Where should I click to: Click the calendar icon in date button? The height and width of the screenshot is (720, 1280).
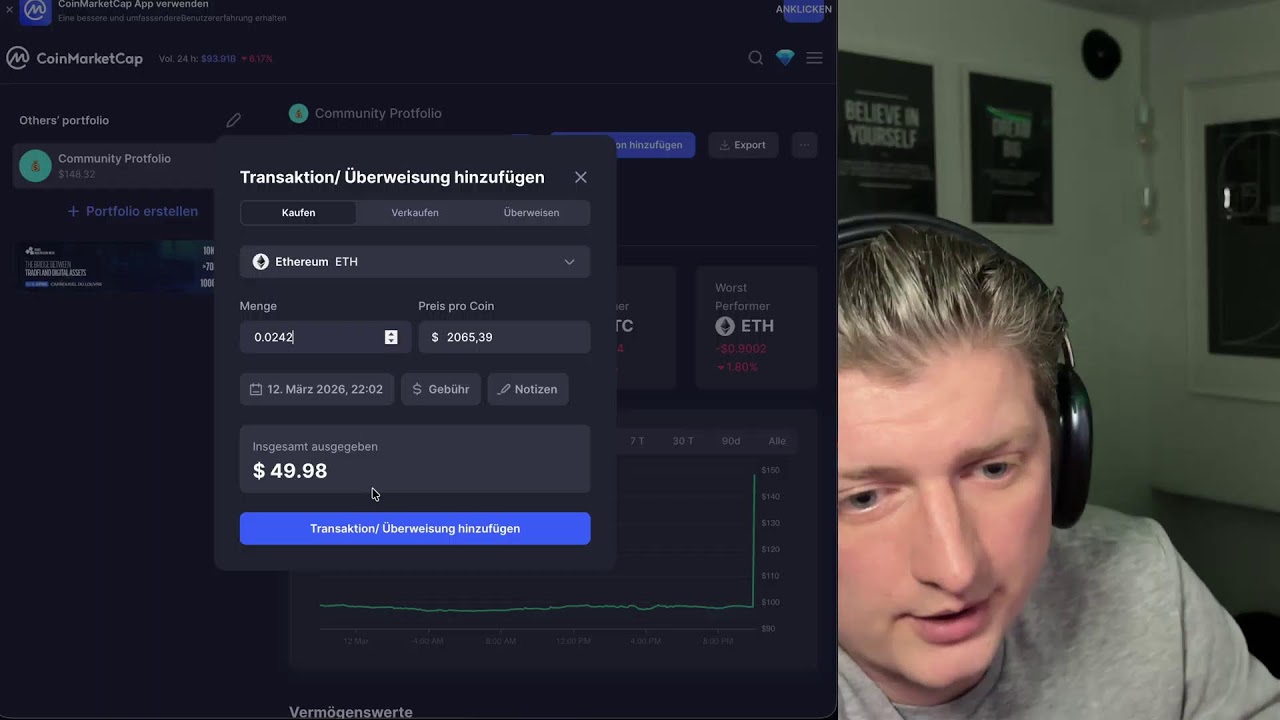pos(256,389)
